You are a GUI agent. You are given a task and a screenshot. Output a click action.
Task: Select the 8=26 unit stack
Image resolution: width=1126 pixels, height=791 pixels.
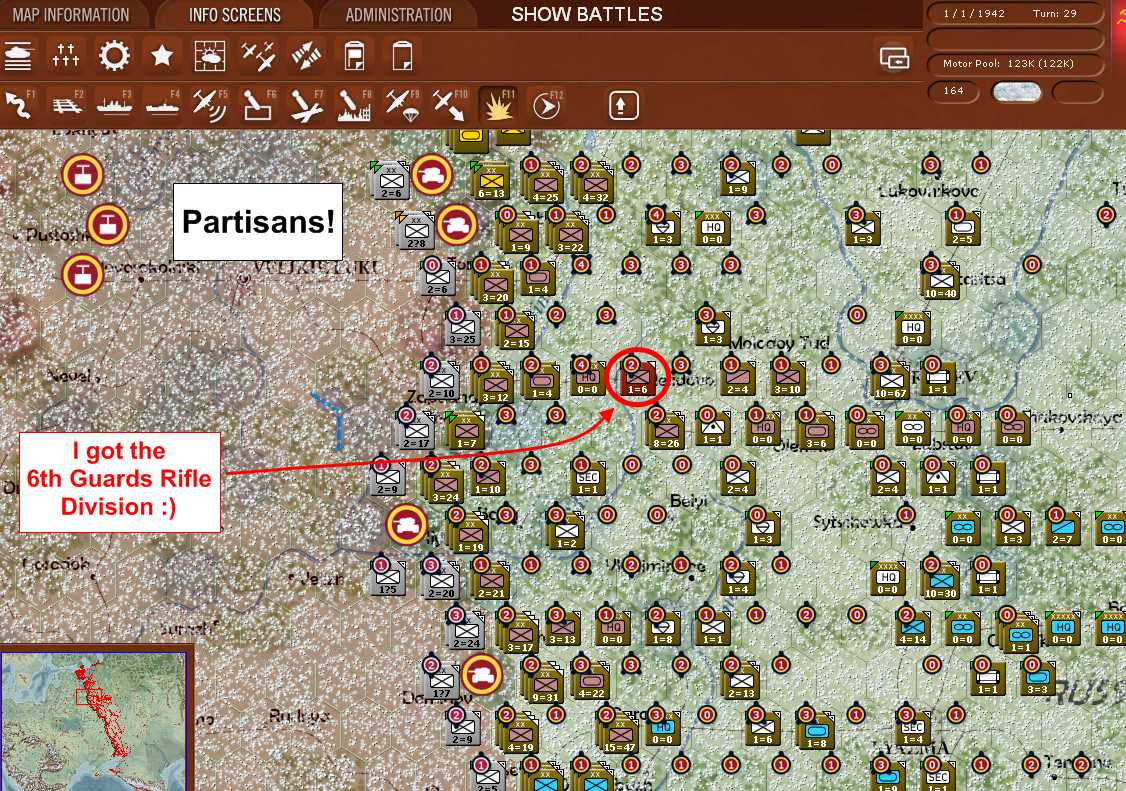tap(666, 432)
